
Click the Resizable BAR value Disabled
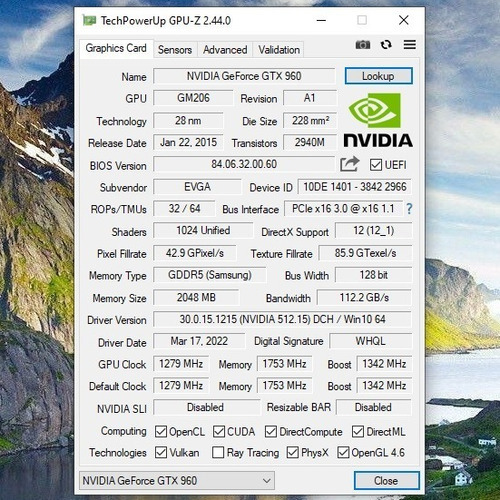pyautogui.click(x=373, y=407)
